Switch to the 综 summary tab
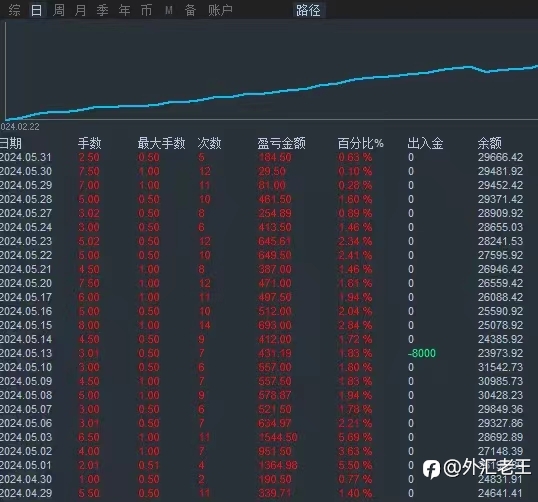Screen dimensions: 538x502 (14, 10)
